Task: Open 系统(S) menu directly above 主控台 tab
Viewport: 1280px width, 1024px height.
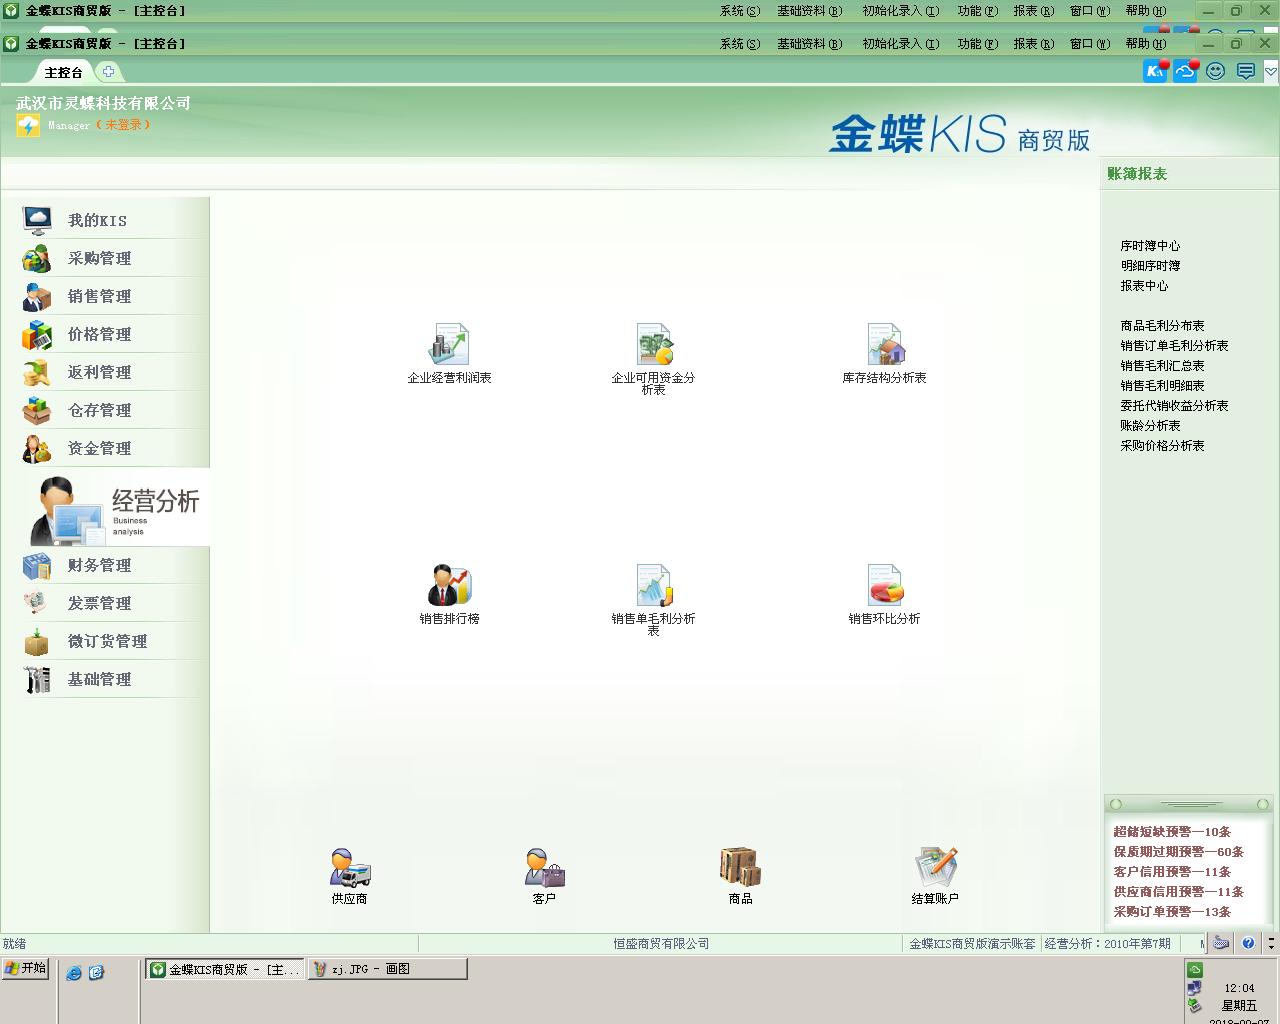Action: point(740,44)
